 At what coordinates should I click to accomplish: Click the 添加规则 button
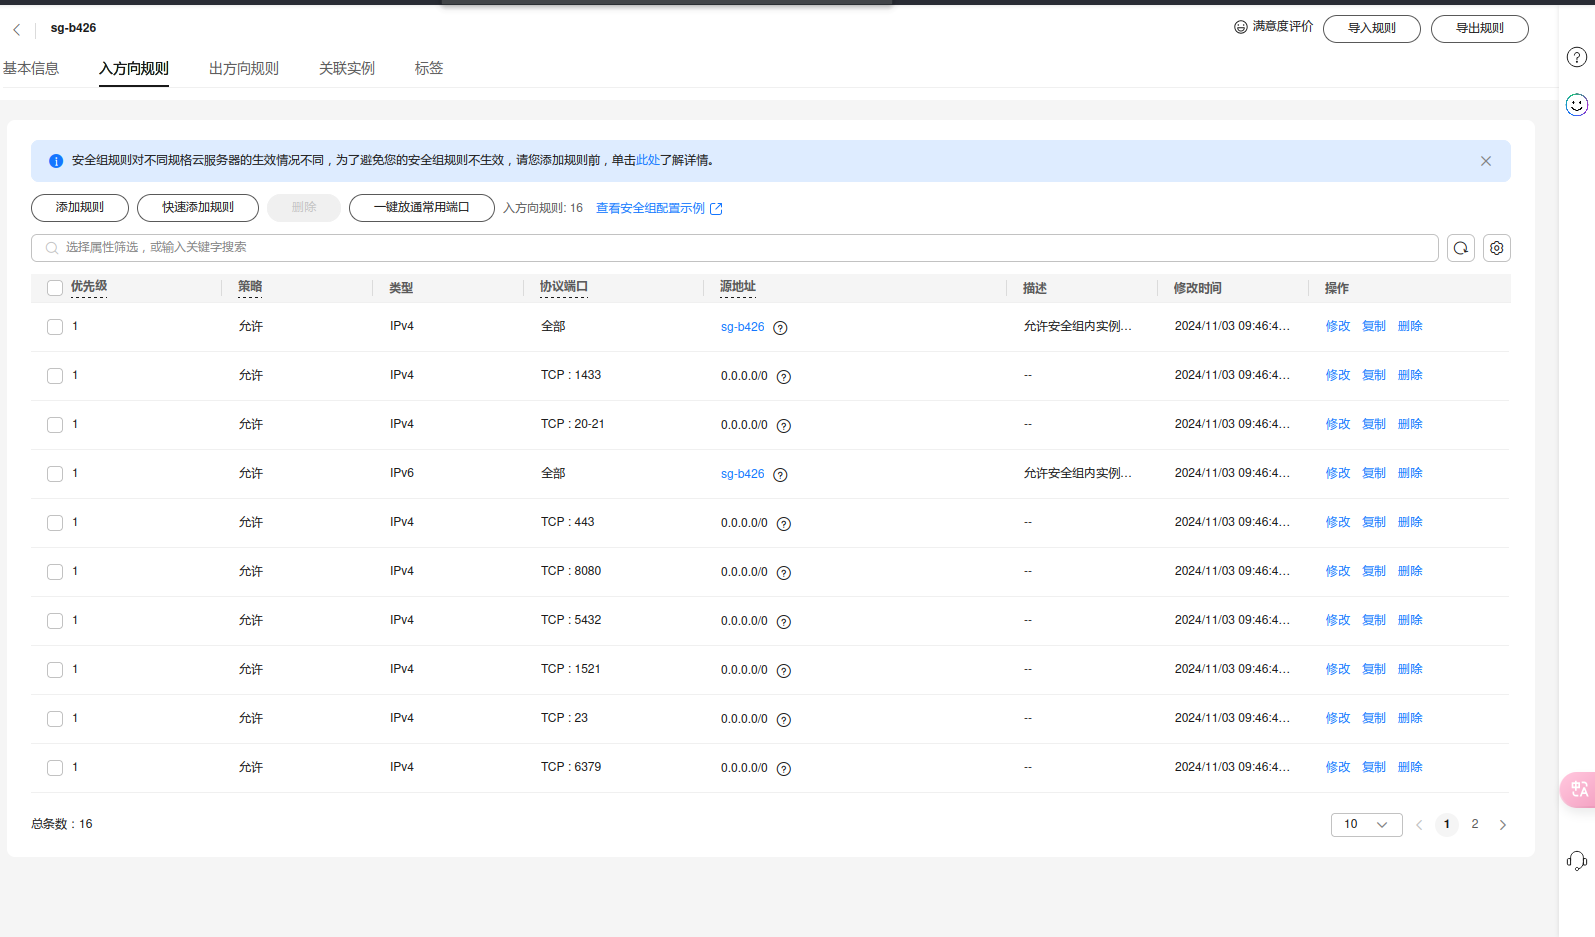pos(80,208)
